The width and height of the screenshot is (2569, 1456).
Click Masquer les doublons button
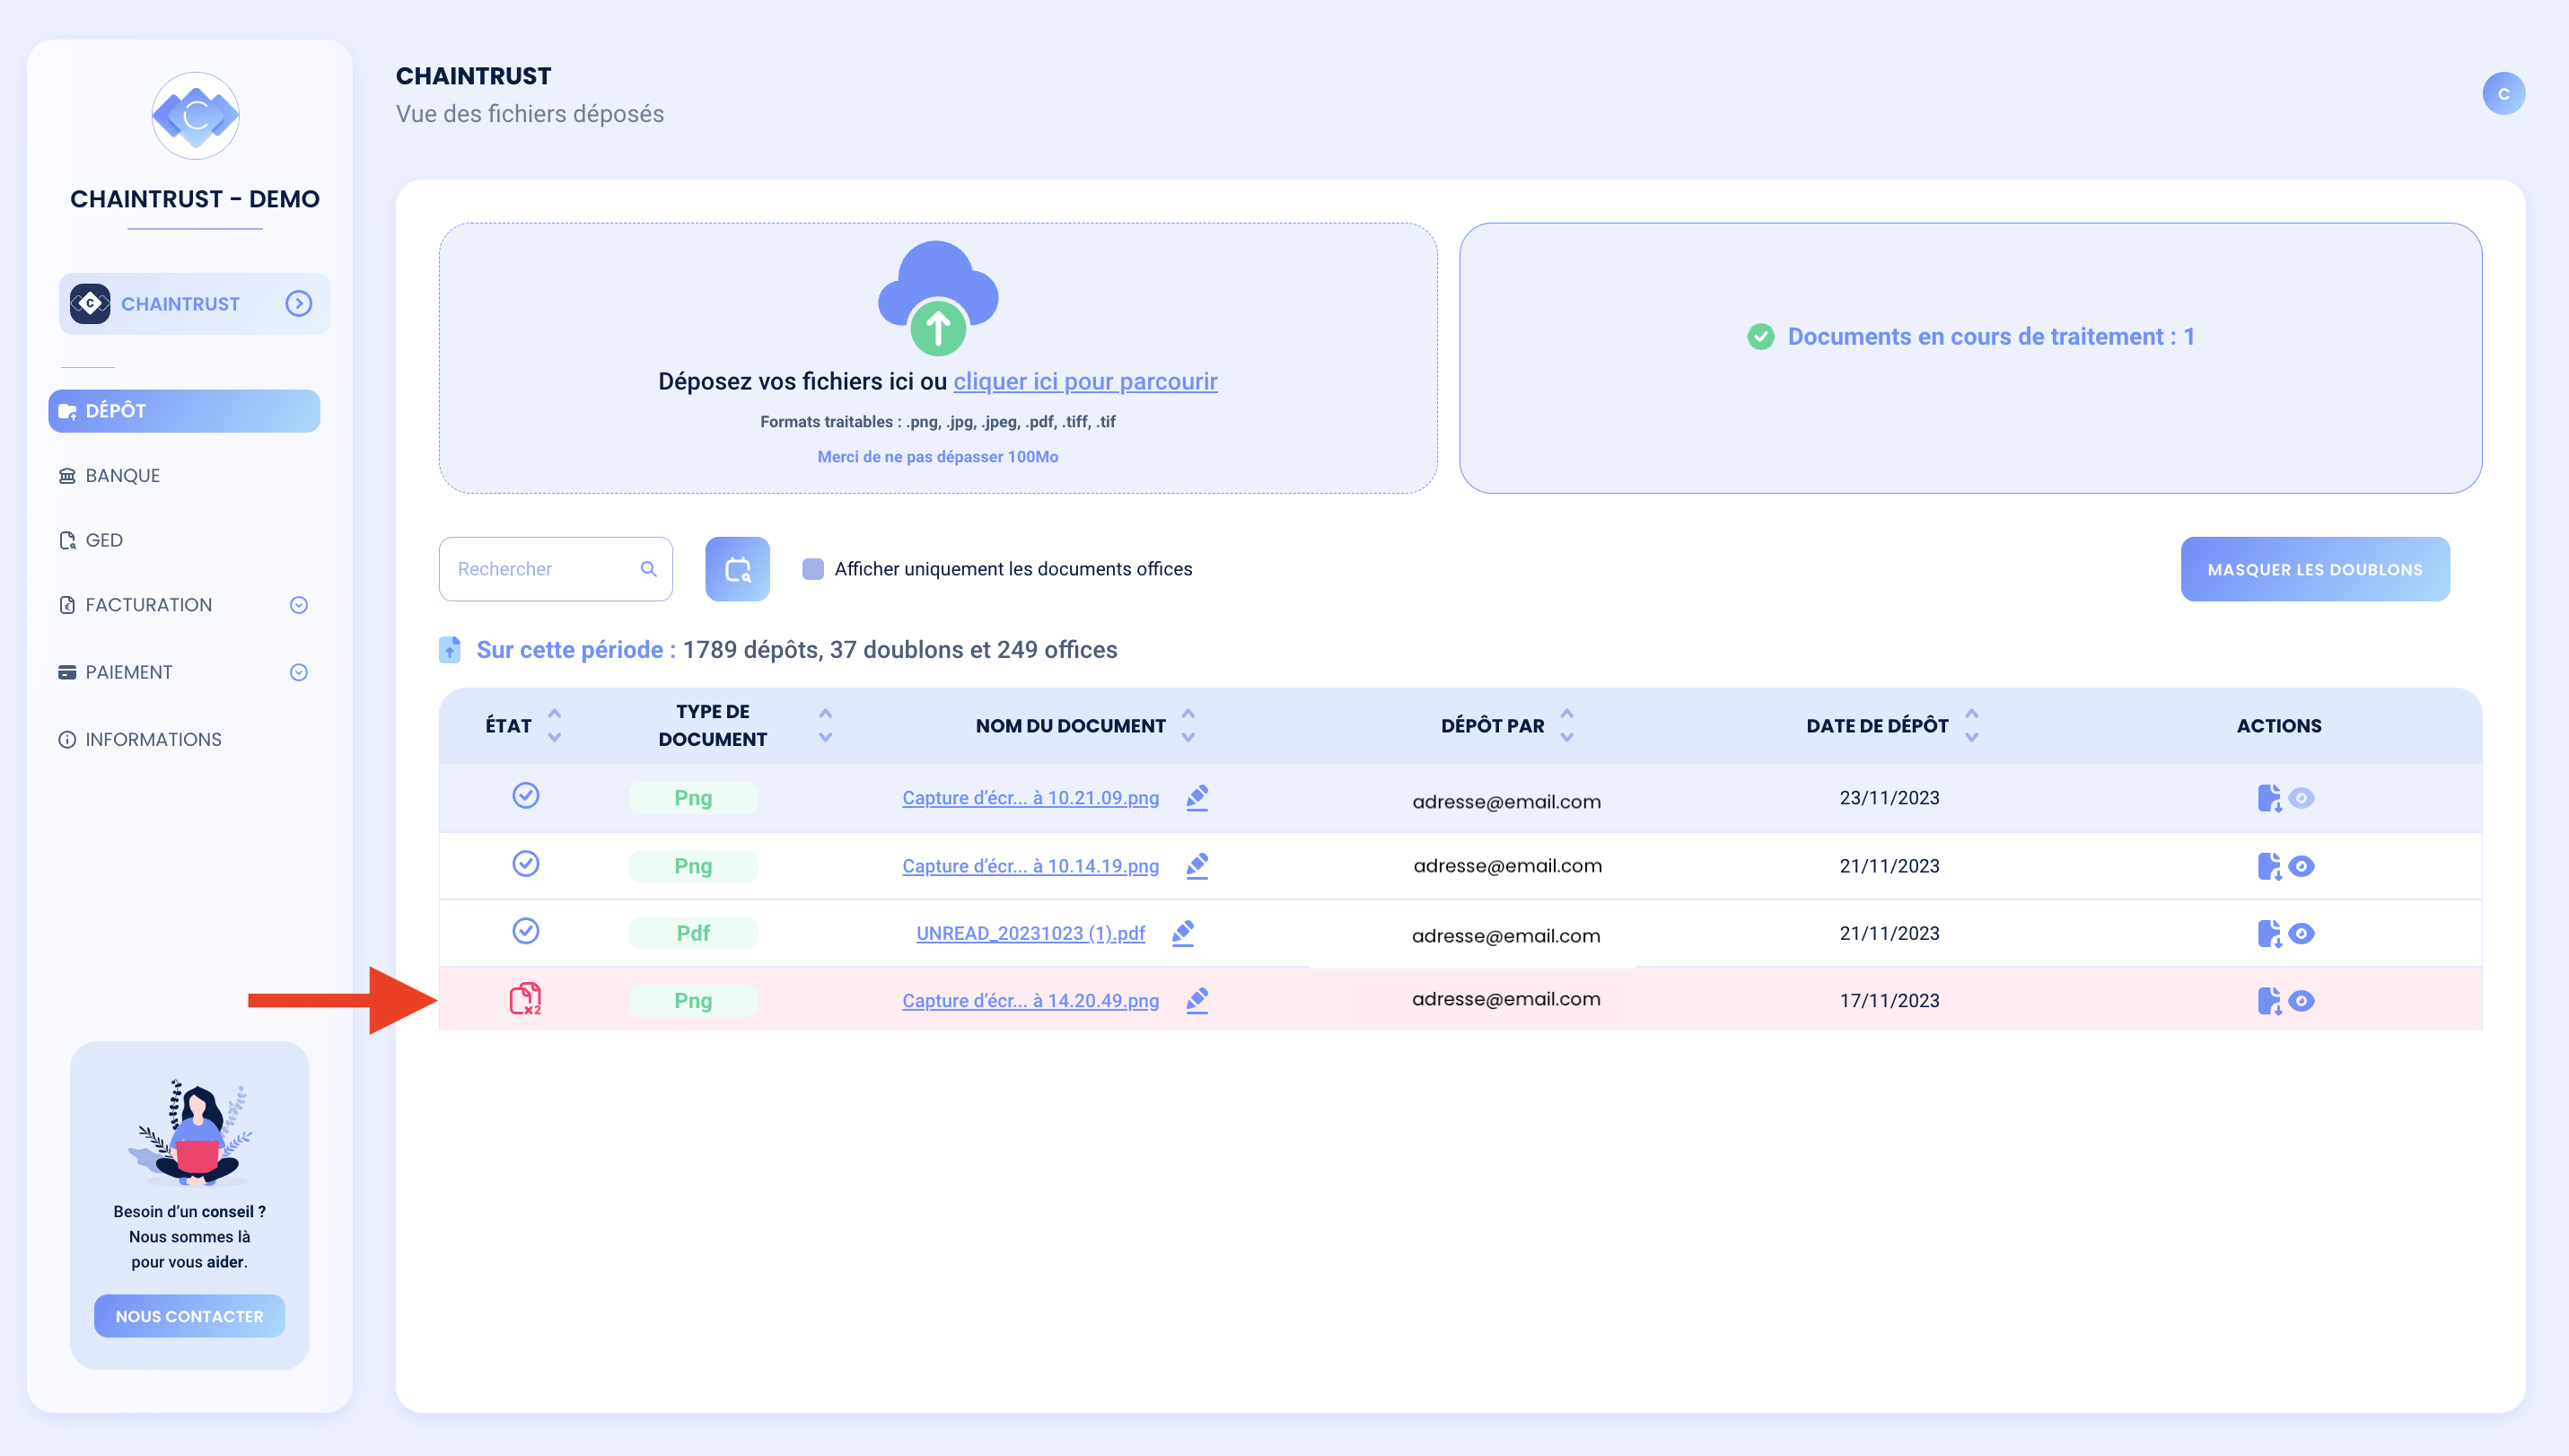point(2315,569)
